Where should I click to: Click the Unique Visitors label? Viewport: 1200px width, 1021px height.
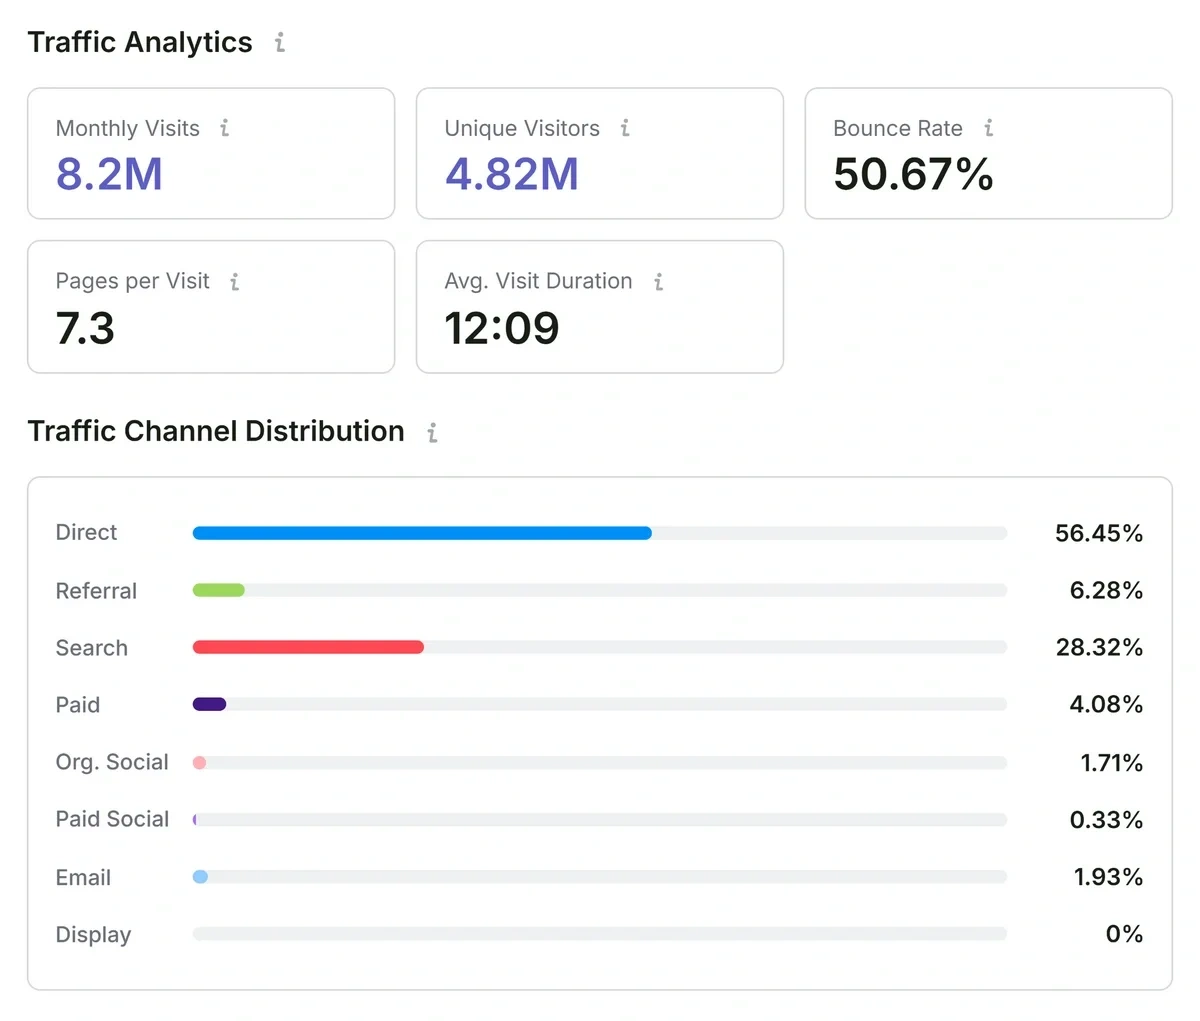[x=522, y=128]
